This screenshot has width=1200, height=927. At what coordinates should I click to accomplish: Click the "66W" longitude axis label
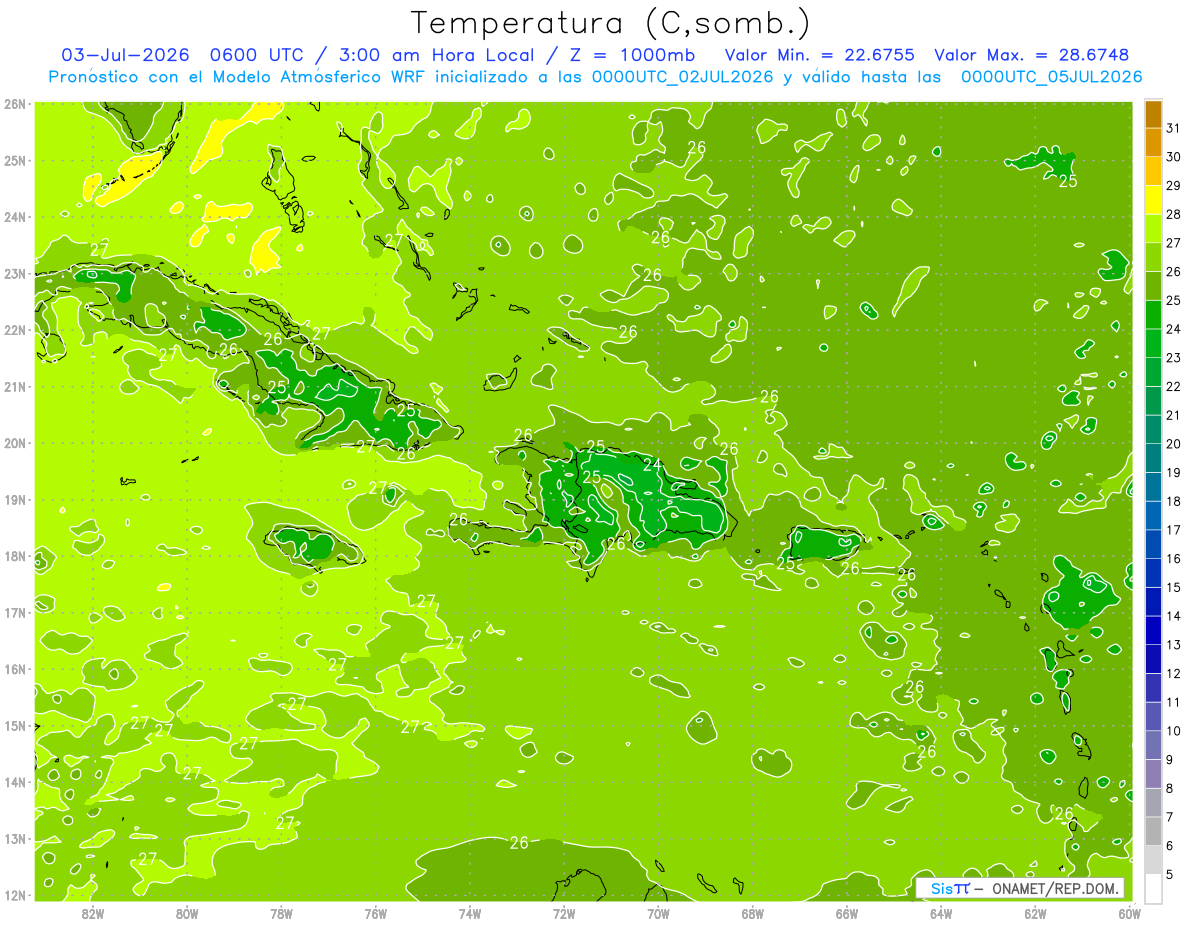[x=847, y=912]
